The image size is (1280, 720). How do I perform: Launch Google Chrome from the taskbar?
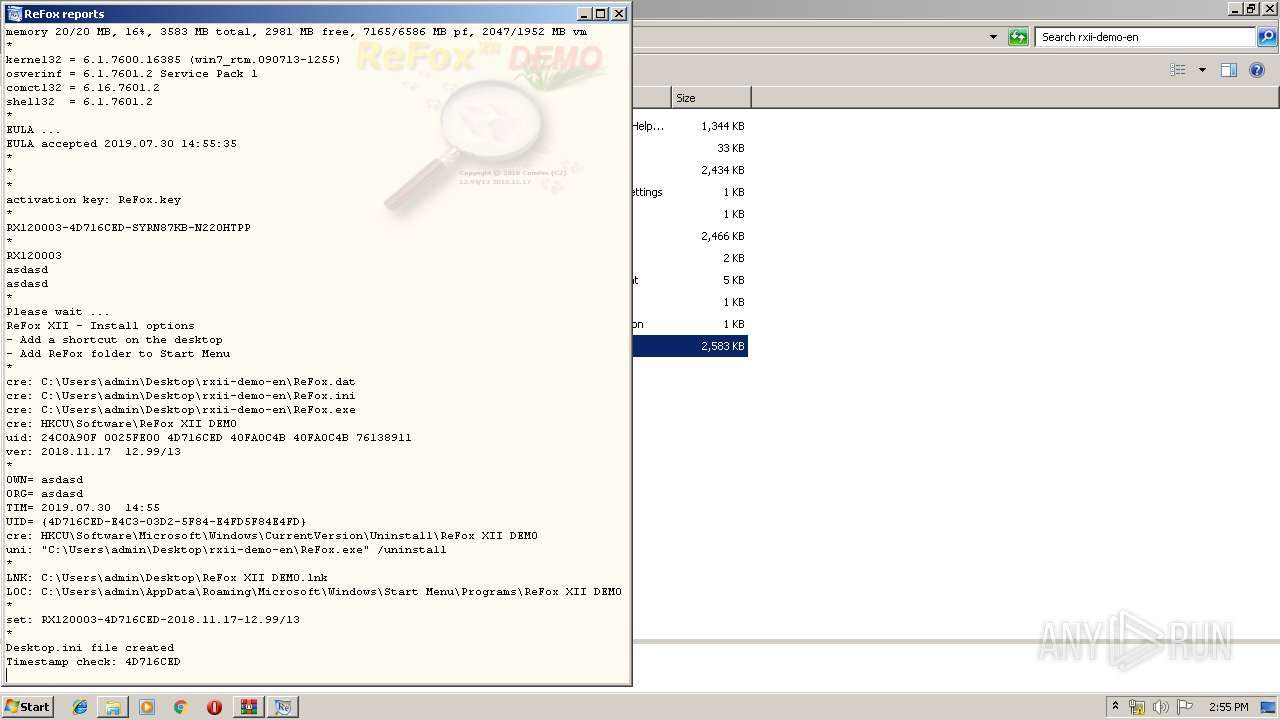pyautogui.click(x=180, y=707)
